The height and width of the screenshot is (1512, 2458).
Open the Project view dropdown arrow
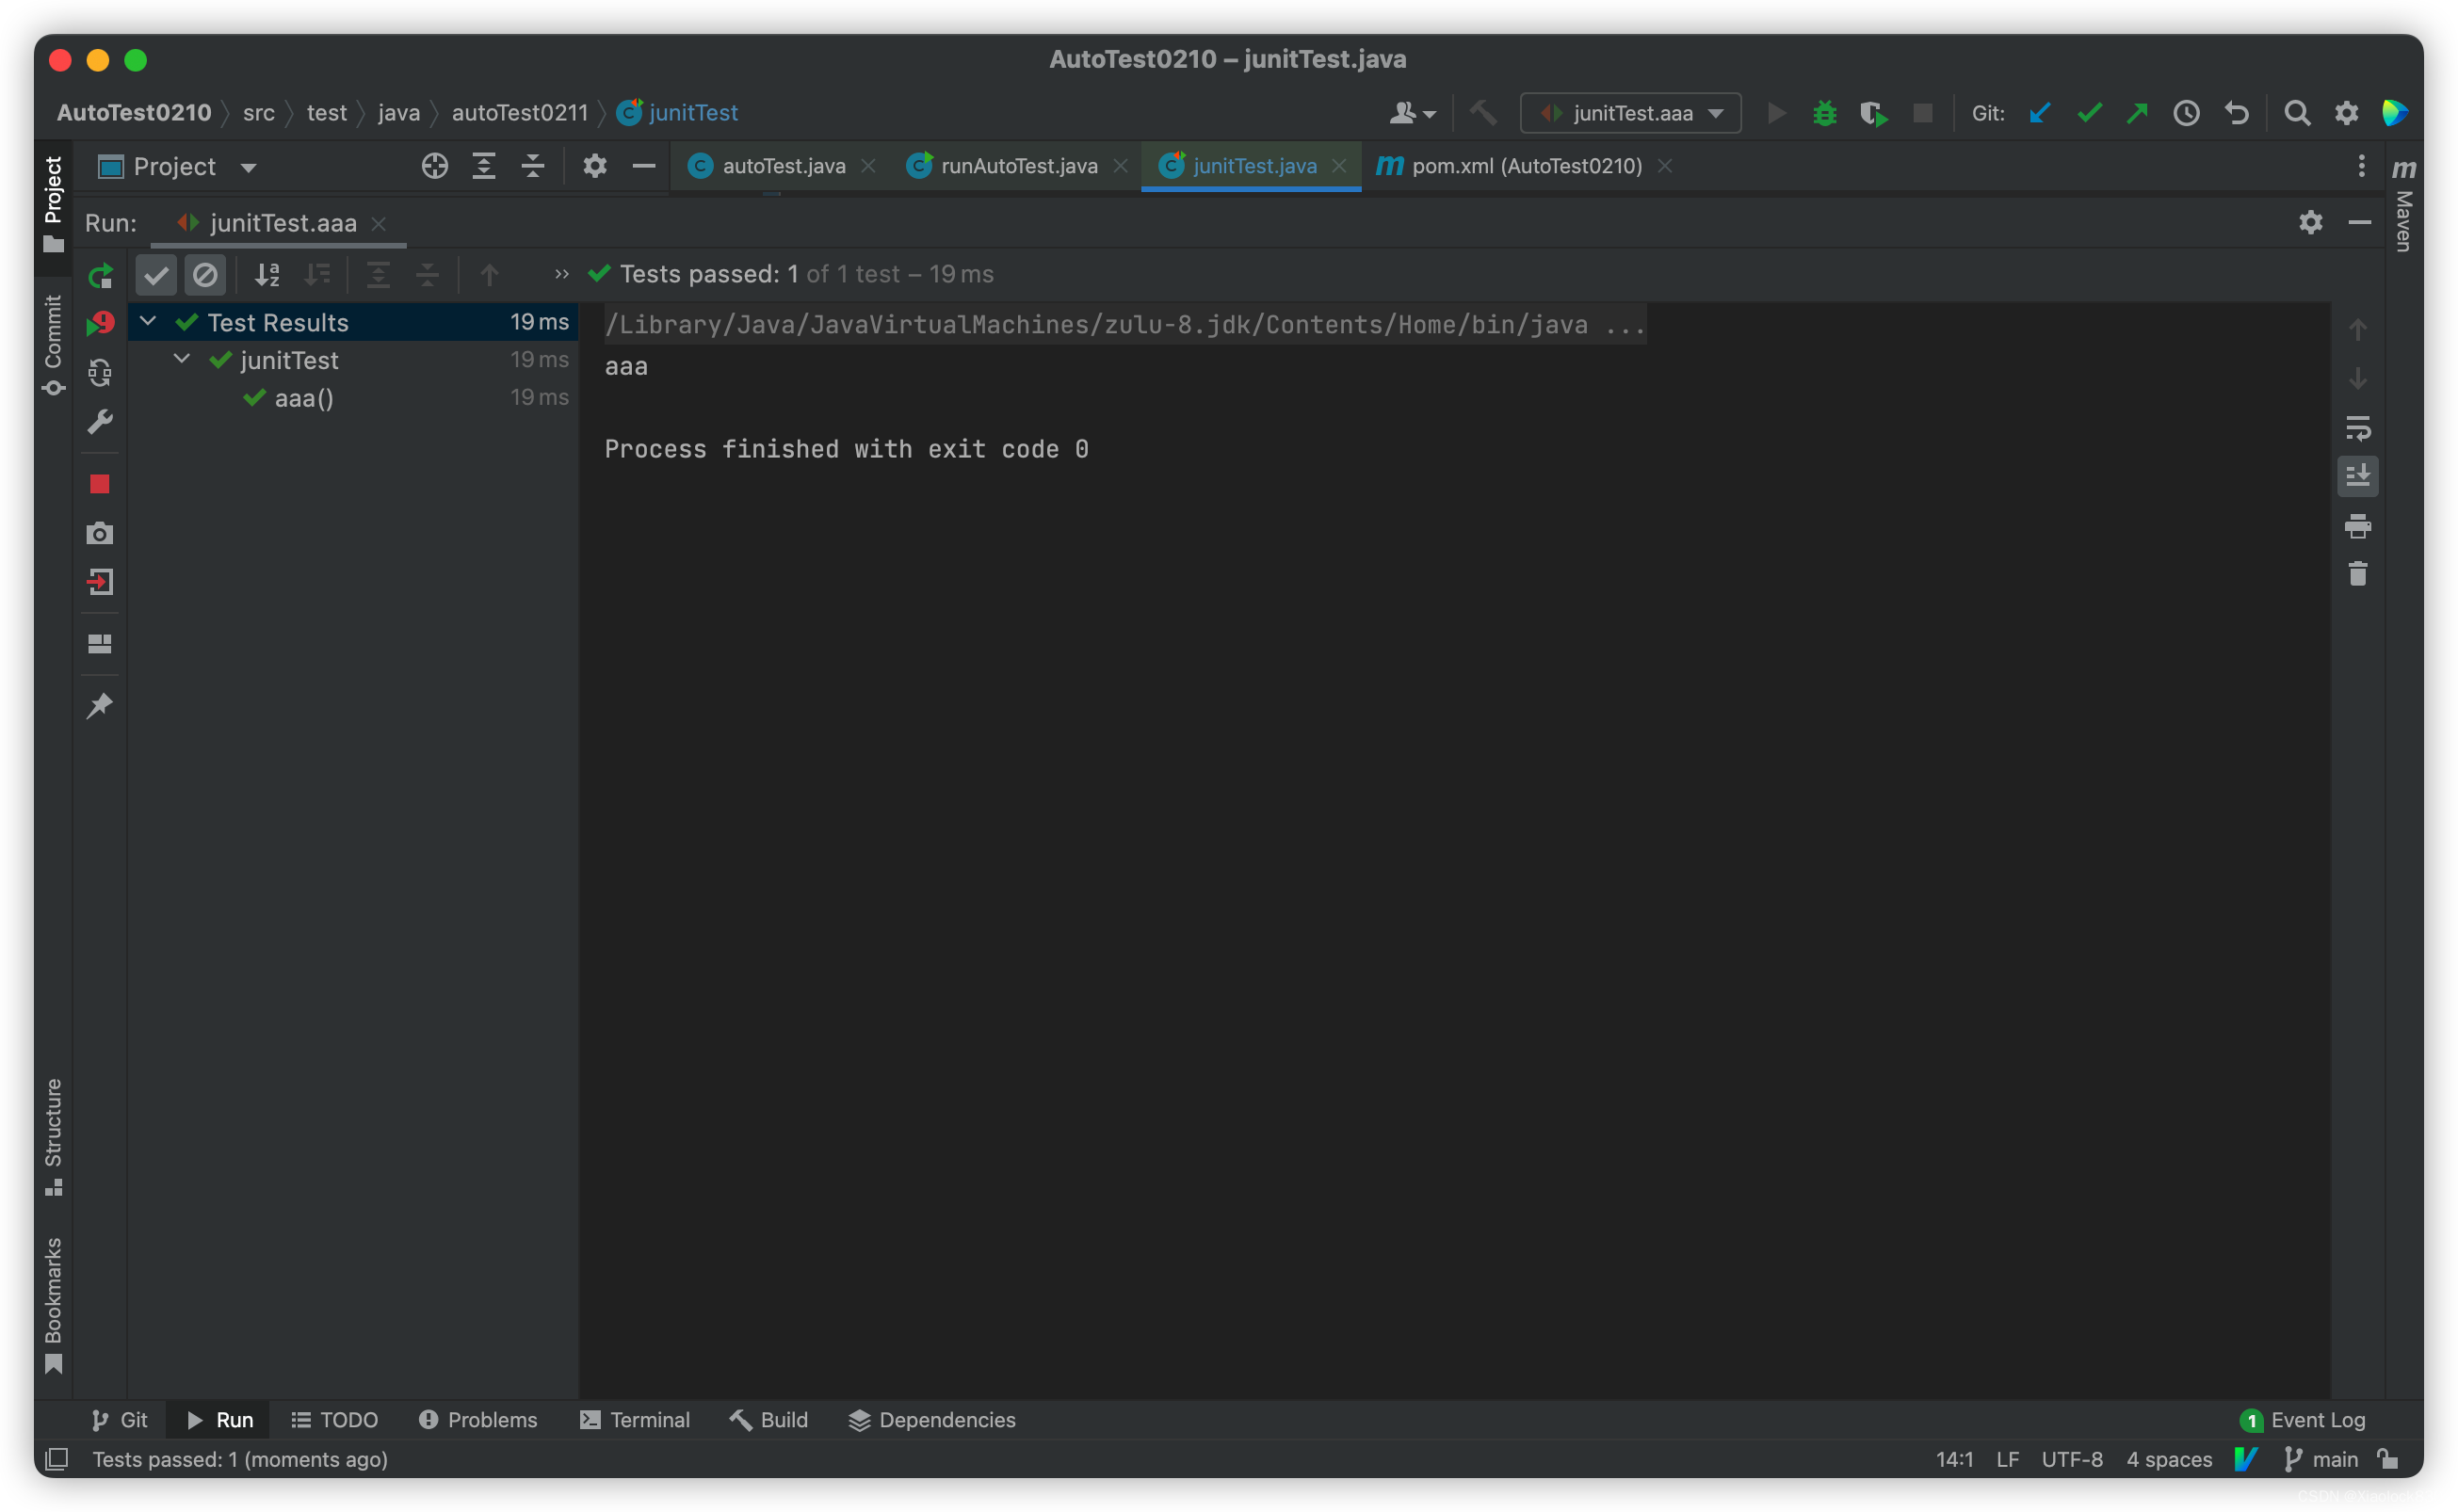point(249,168)
